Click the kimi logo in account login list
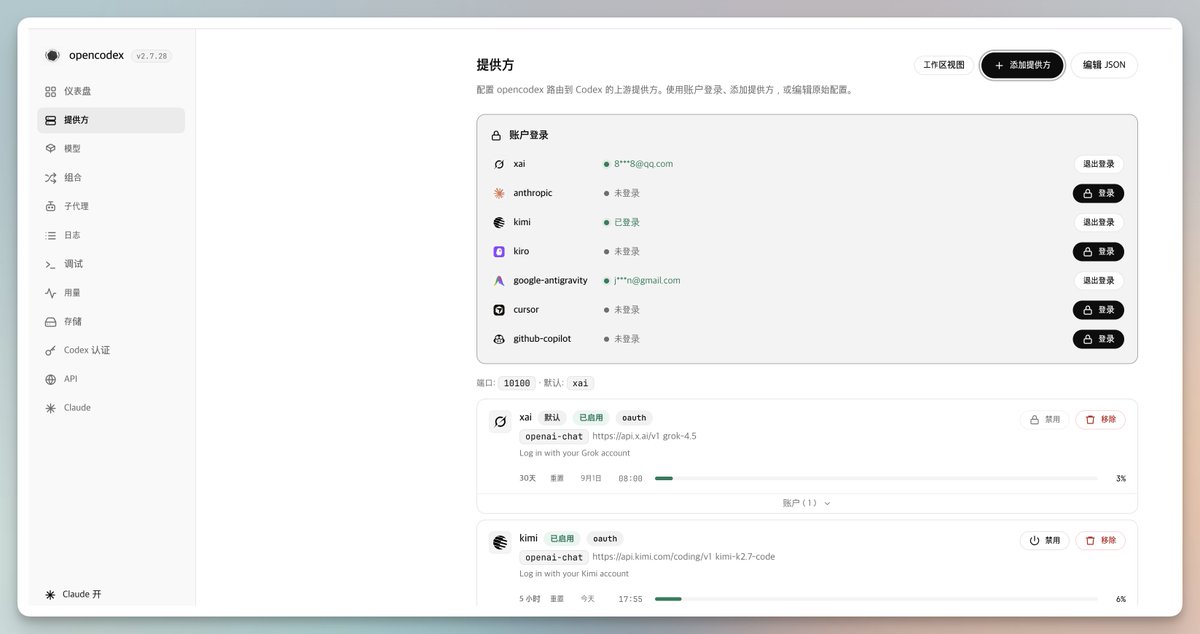This screenshot has height=634, width=1200. pyautogui.click(x=499, y=222)
